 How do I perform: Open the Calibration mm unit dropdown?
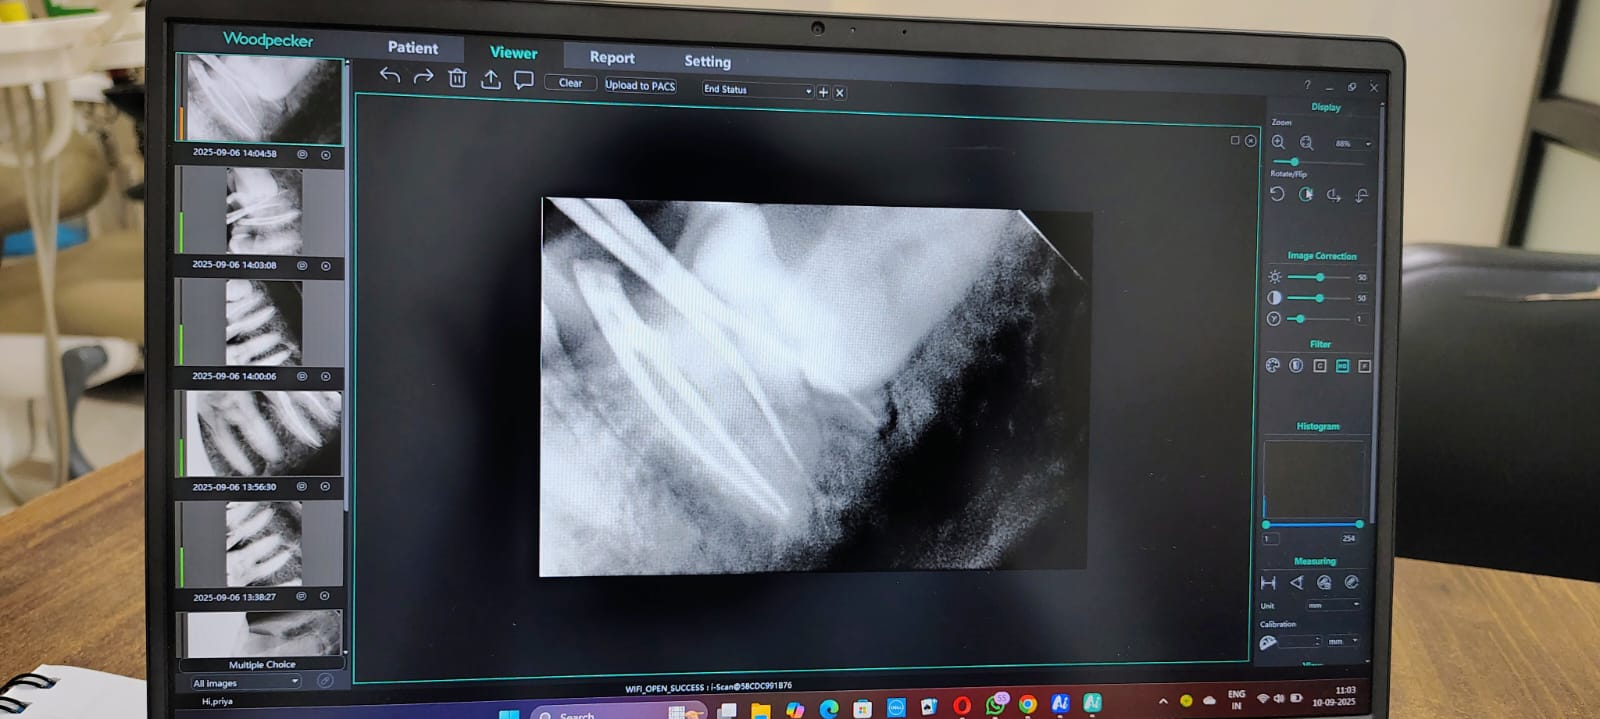[1344, 641]
